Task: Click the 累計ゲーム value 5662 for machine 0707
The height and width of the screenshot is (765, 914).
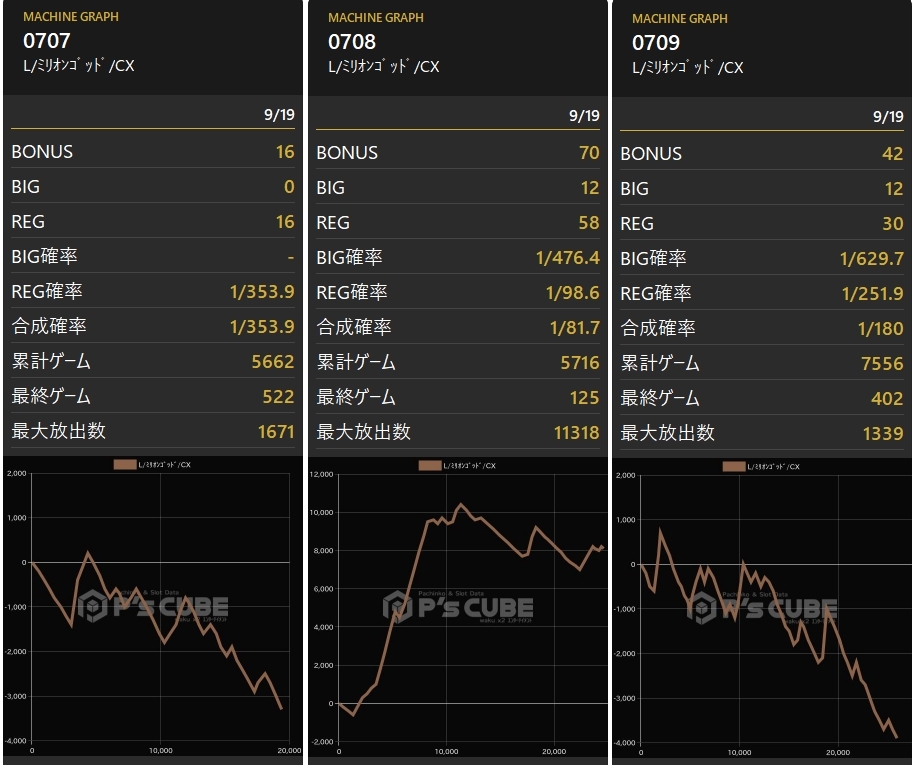Action: [x=273, y=362]
